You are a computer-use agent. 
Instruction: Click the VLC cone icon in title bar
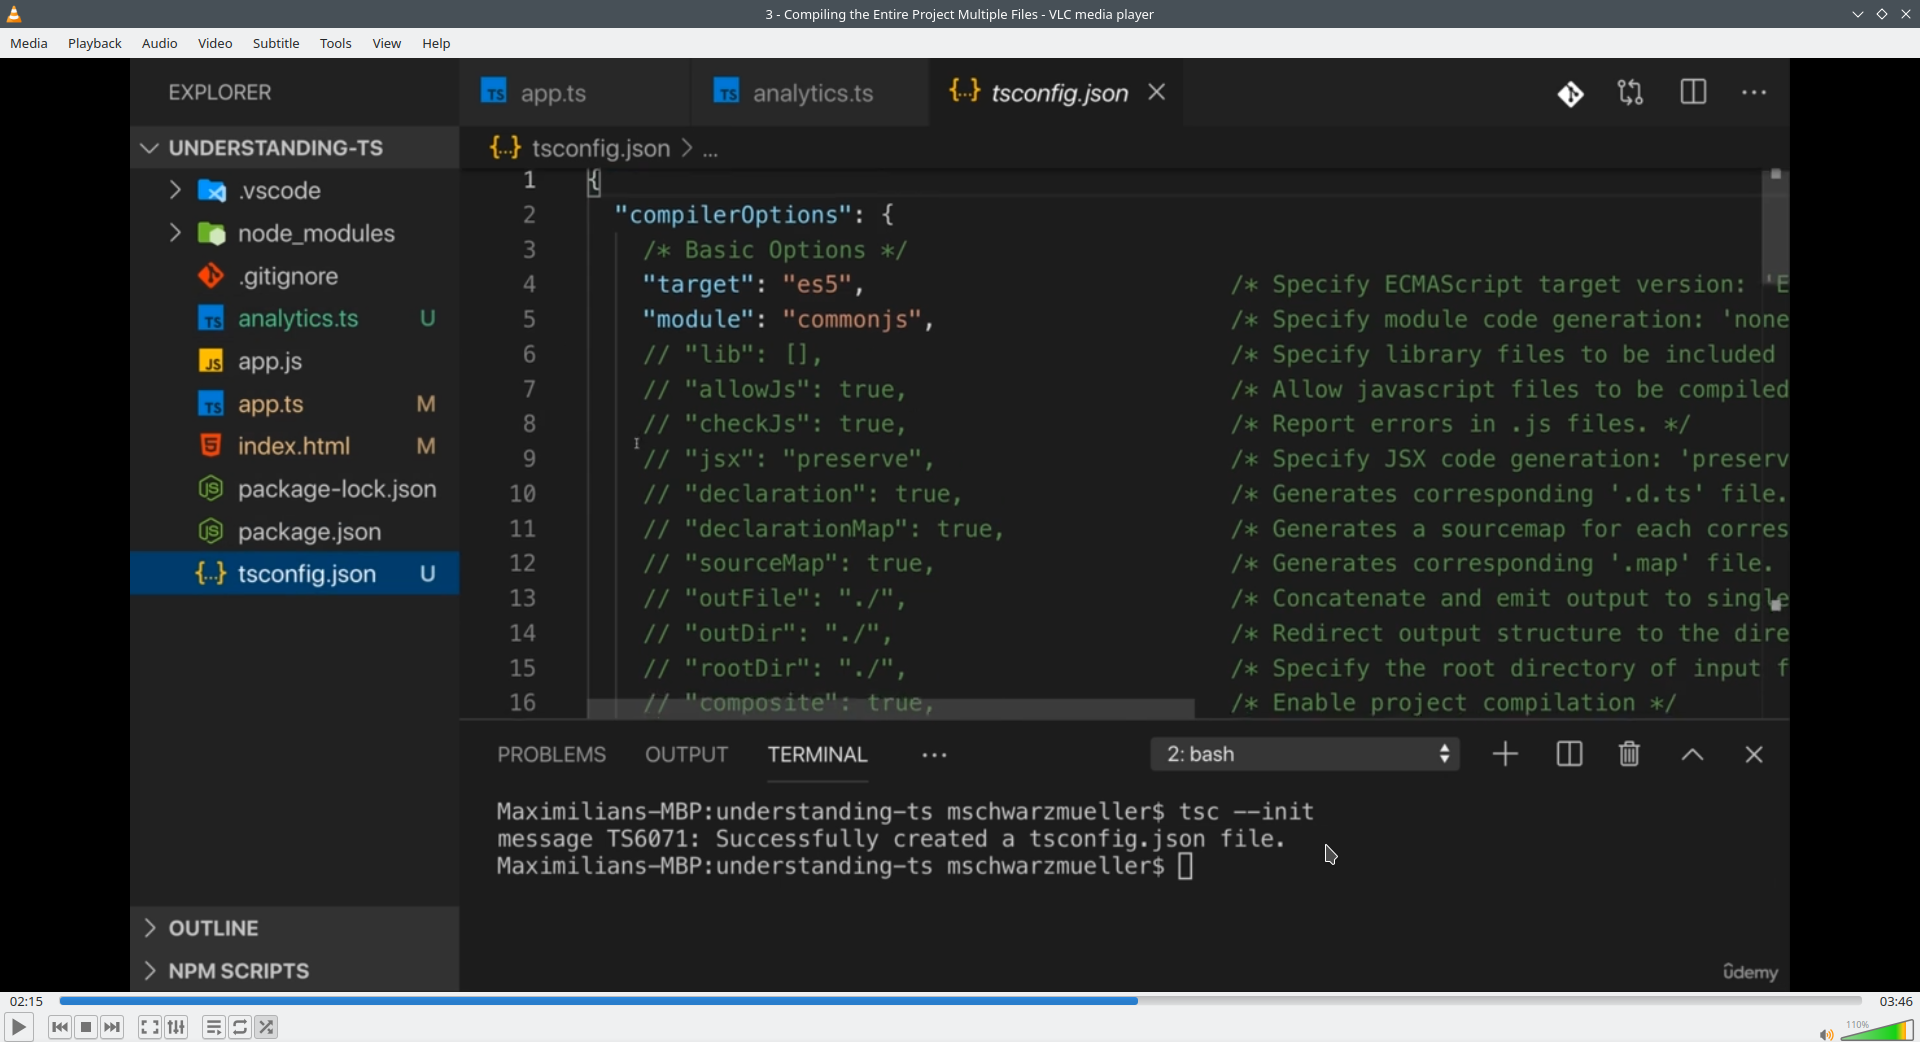coord(15,14)
